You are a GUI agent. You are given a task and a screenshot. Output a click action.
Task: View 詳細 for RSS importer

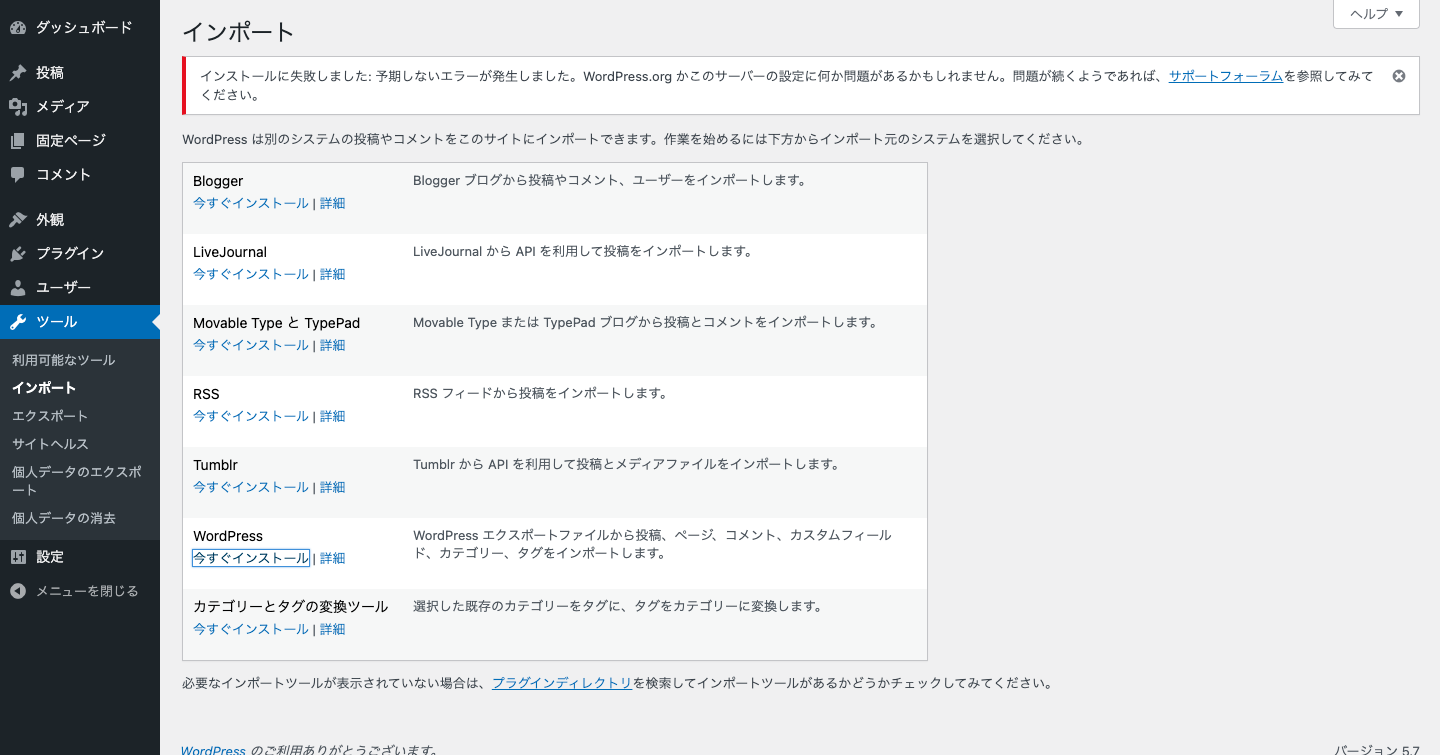click(x=332, y=416)
